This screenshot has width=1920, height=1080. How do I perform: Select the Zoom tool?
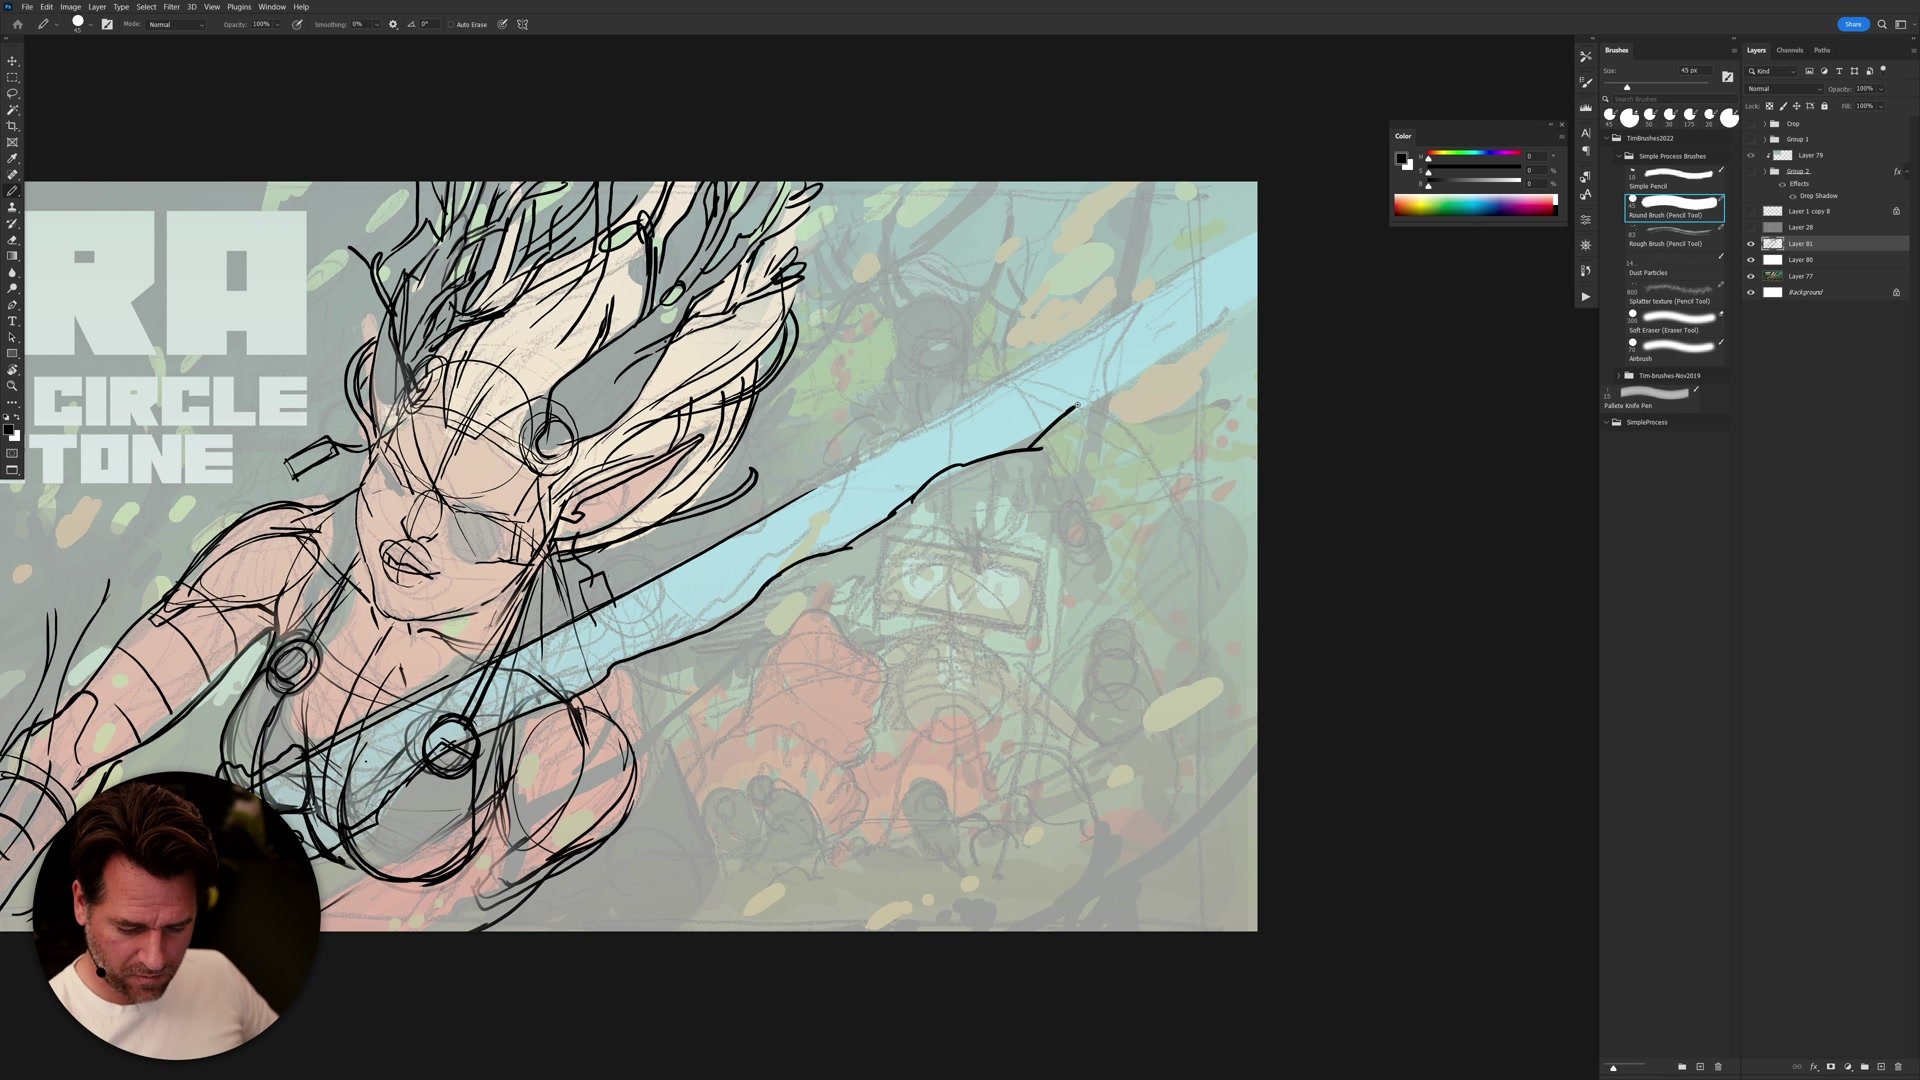[12, 386]
